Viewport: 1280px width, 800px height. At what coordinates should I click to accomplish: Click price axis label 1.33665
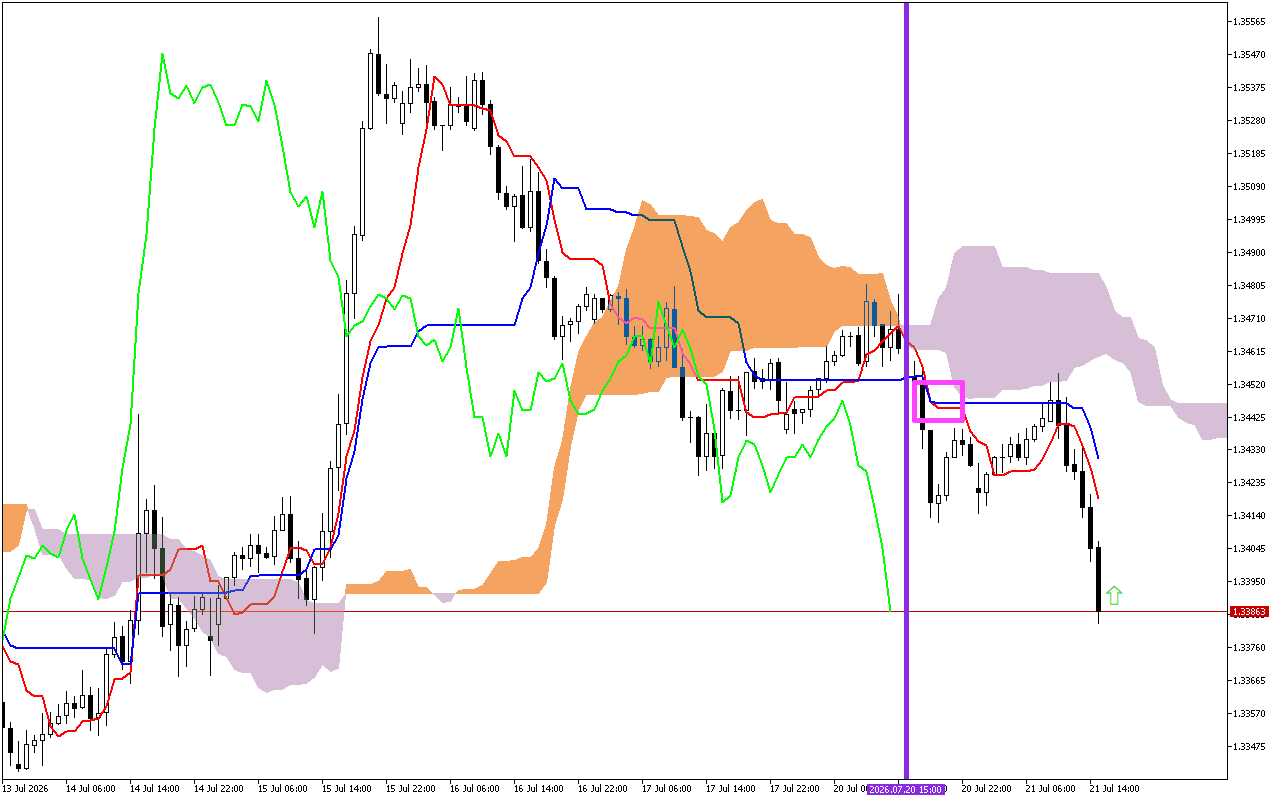(1250, 680)
